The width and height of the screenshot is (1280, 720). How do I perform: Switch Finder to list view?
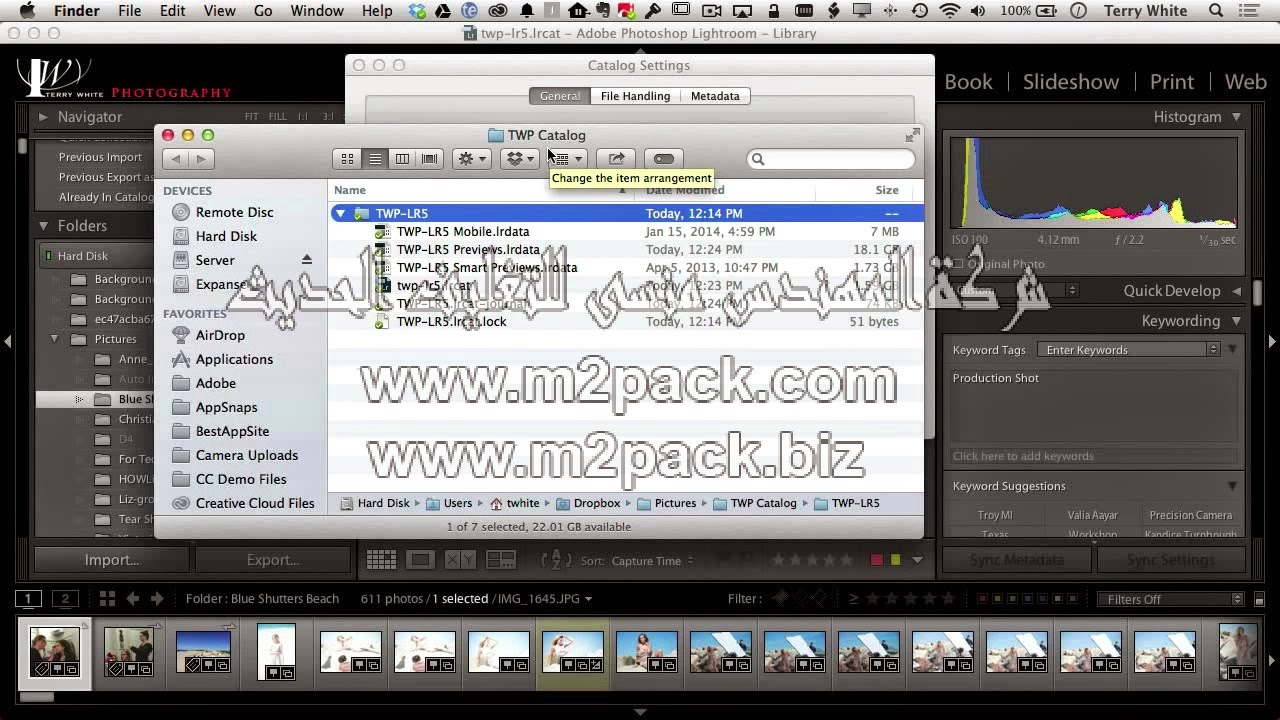pyautogui.click(x=375, y=159)
